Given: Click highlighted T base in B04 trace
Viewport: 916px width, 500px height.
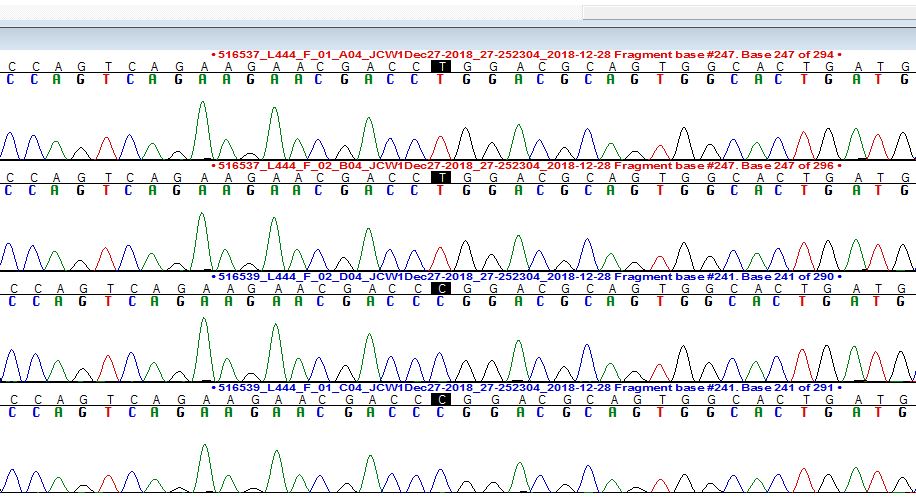Looking at the screenshot, I should tap(440, 177).
